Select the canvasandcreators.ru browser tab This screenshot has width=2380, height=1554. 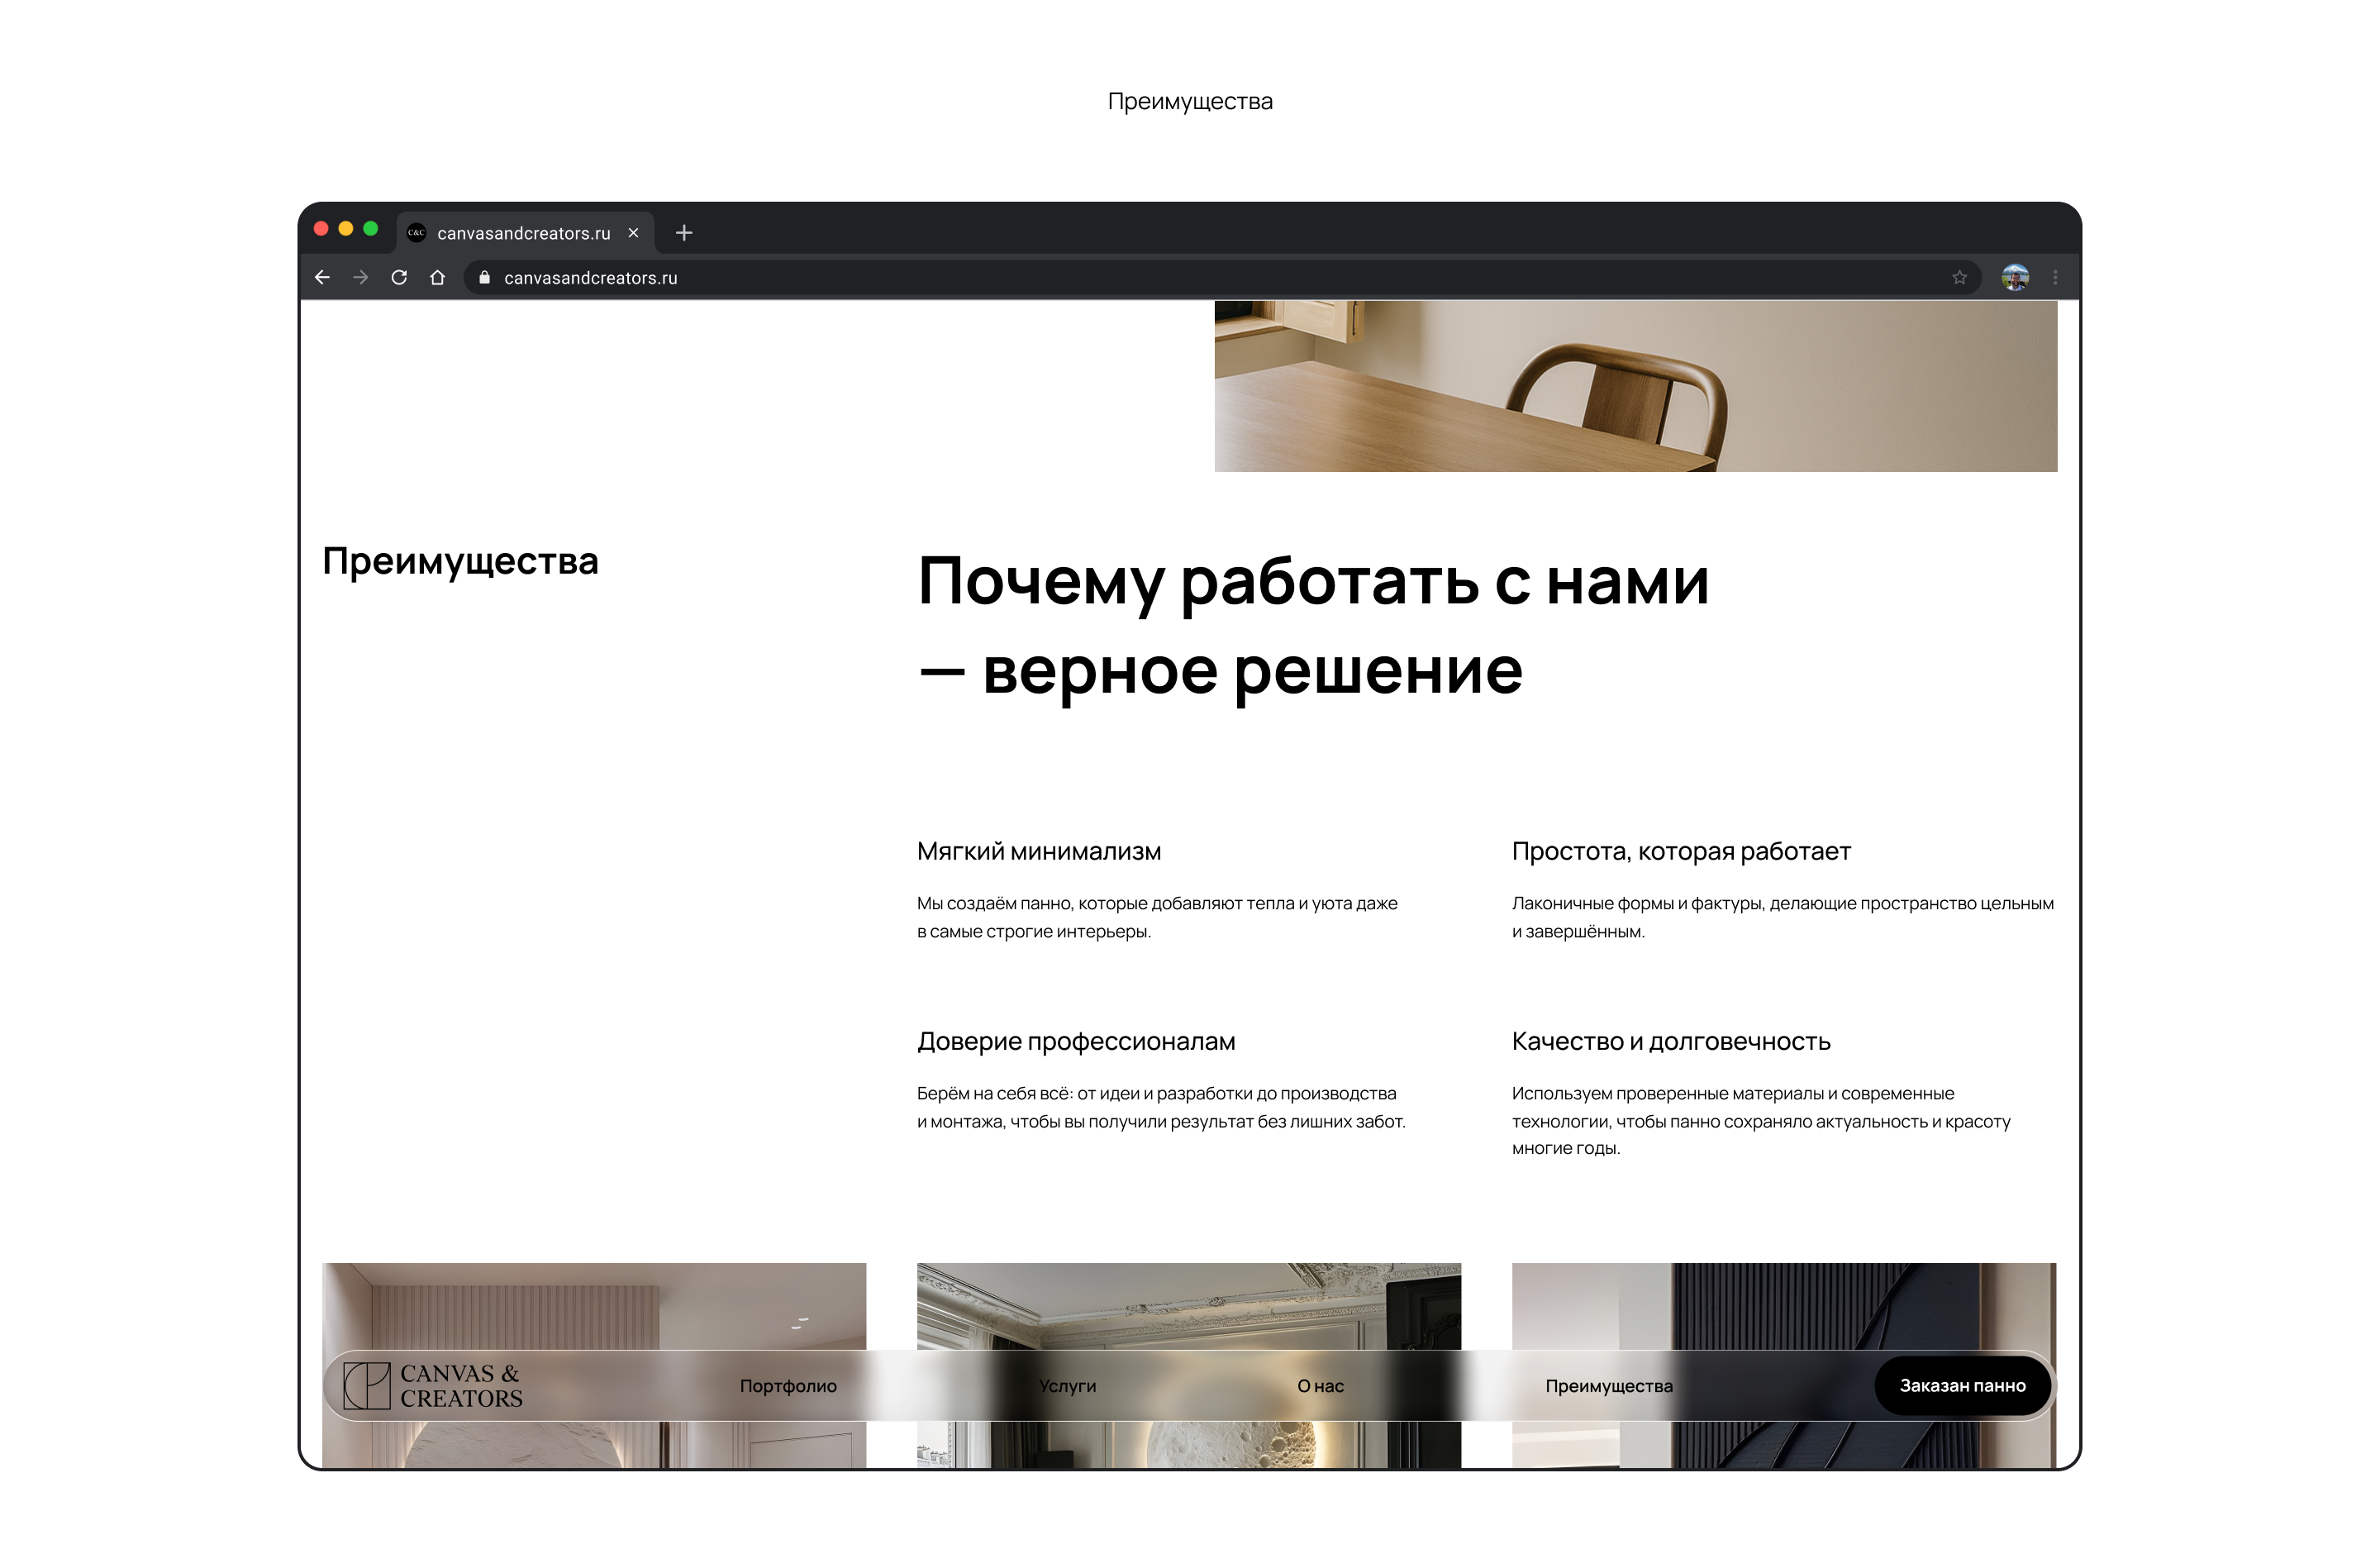point(522,233)
